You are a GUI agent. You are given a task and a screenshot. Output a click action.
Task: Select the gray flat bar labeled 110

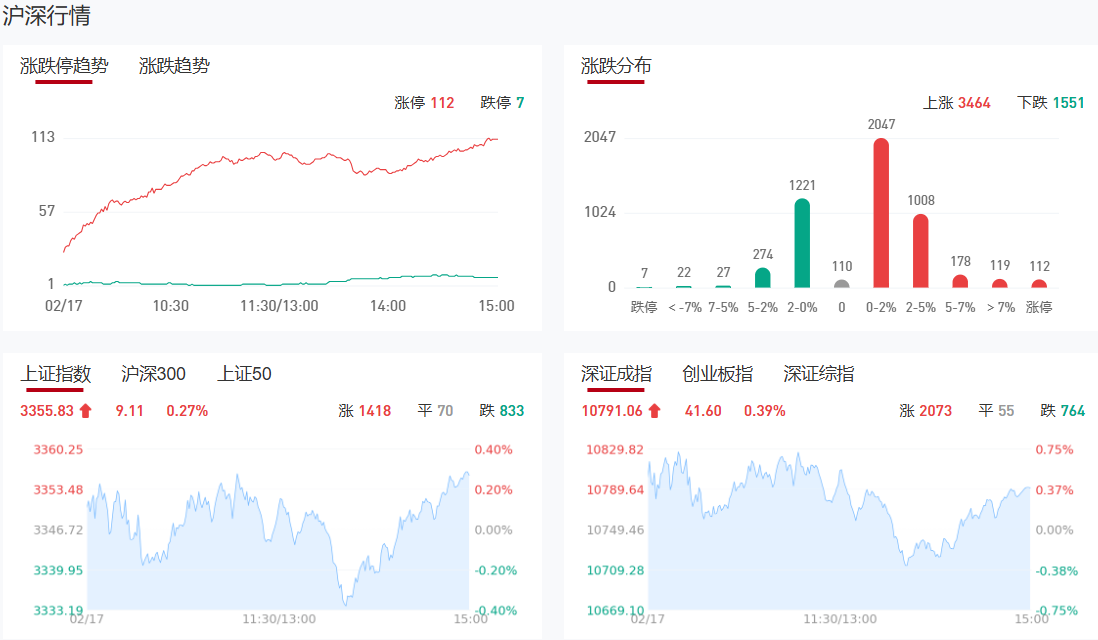[x=842, y=284]
